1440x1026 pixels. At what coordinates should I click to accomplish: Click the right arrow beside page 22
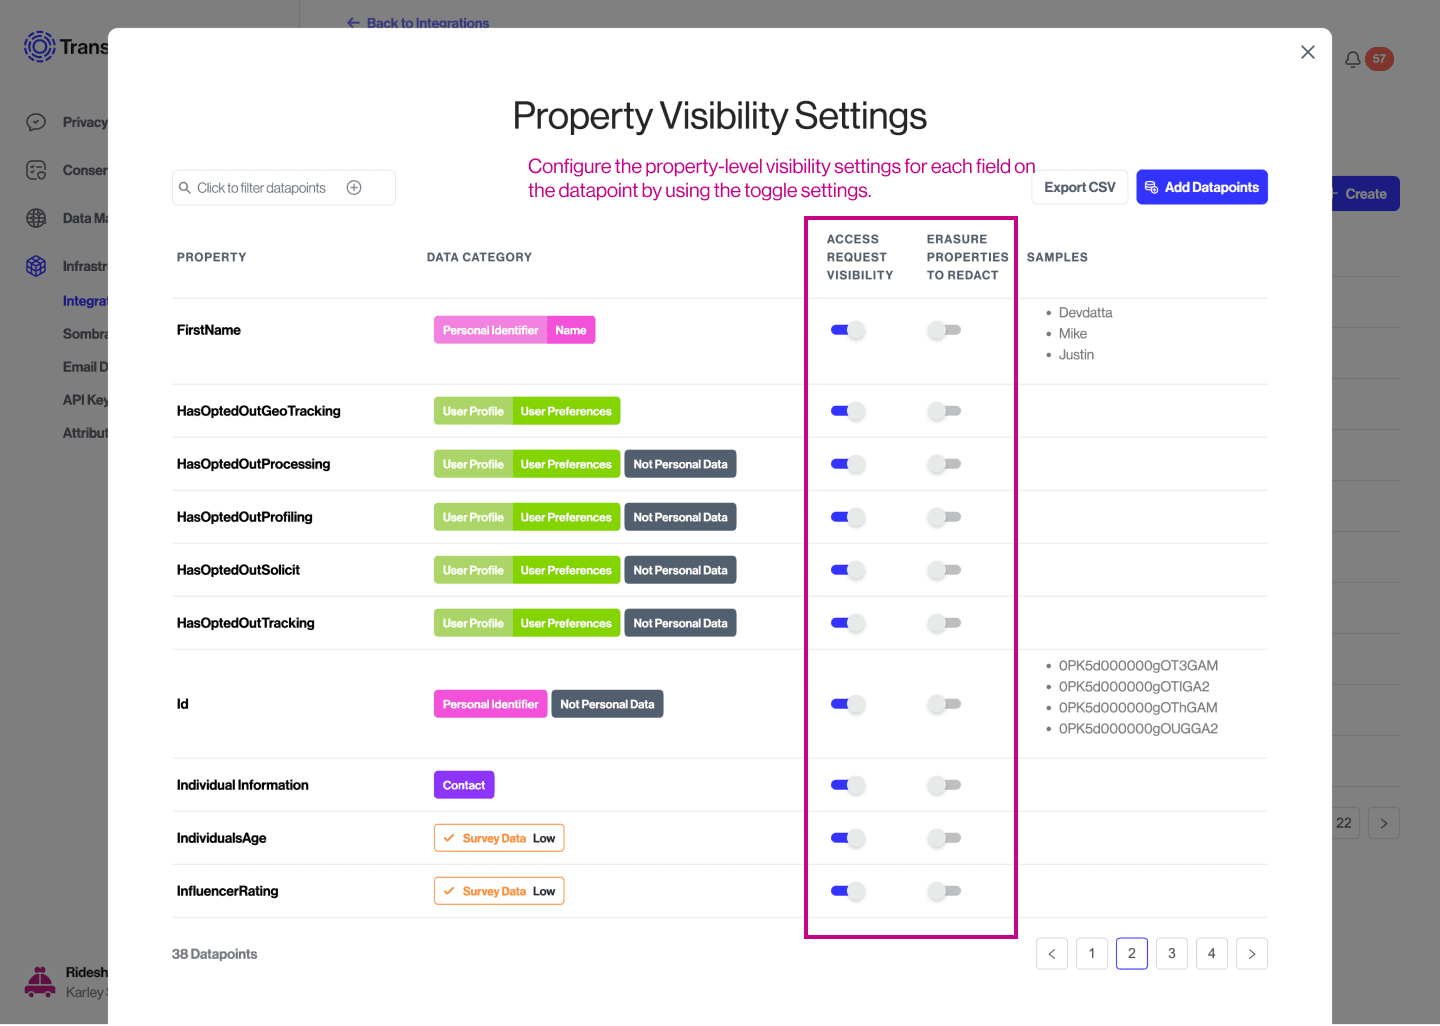click(1383, 822)
